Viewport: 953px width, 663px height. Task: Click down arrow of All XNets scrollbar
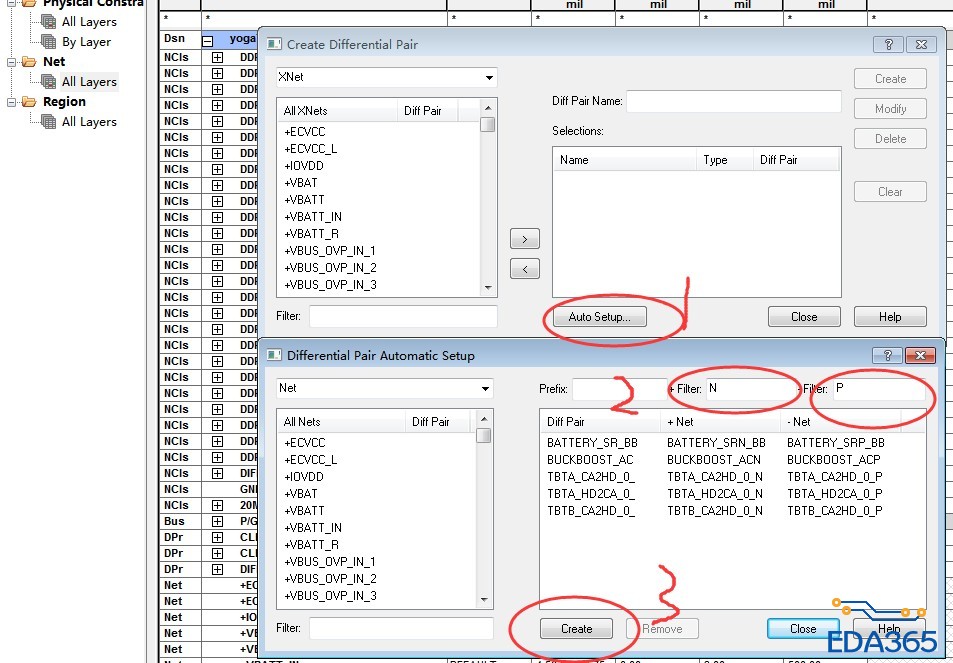click(x=488, y=288)
